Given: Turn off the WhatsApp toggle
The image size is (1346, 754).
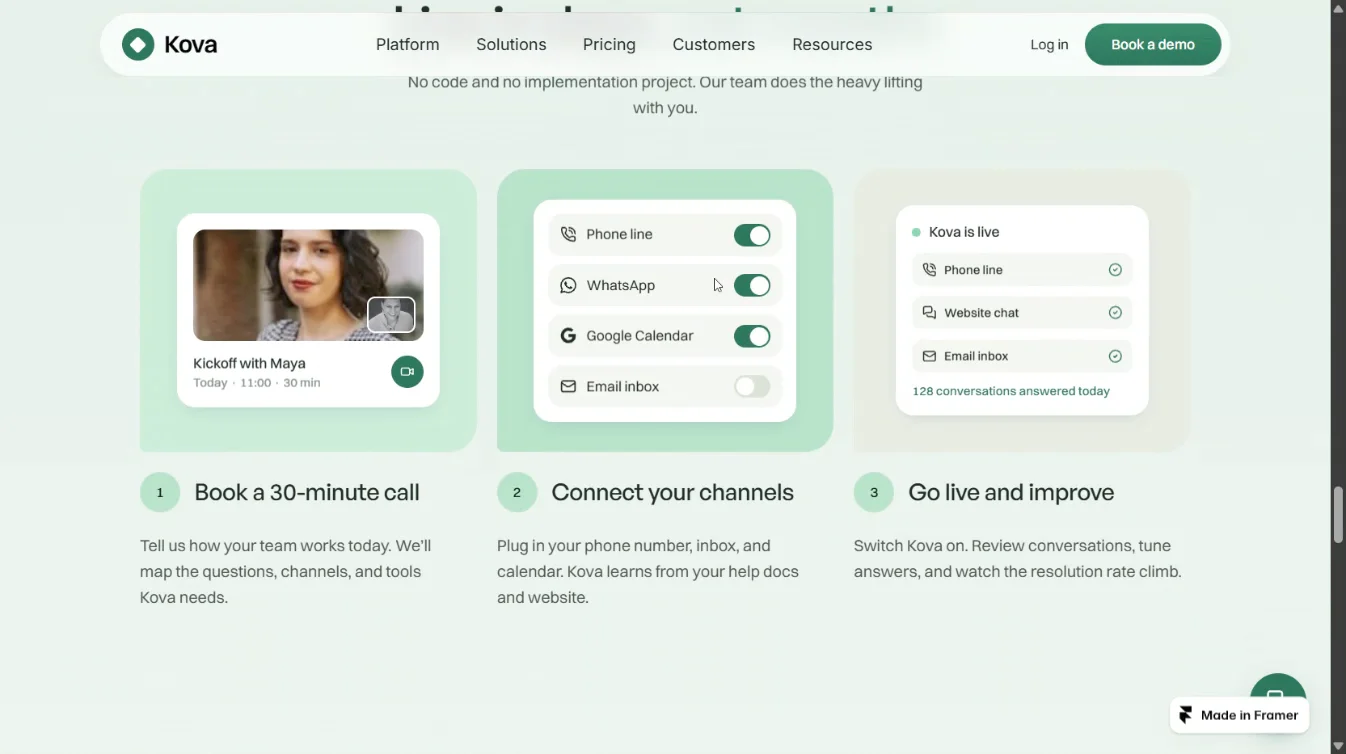Looking at the screenshot, I should (x=752, y=285).
